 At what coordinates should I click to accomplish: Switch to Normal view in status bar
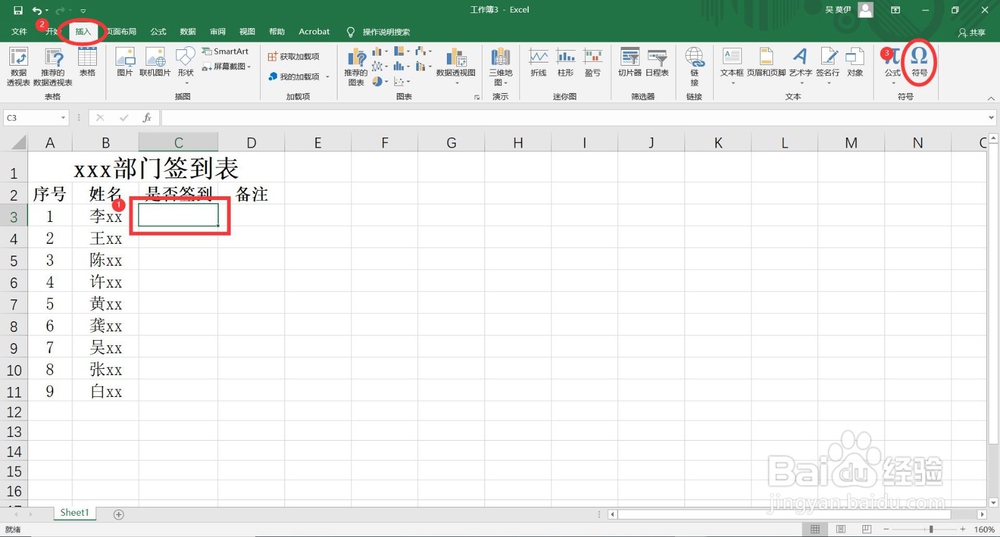[x=815, y=529]
